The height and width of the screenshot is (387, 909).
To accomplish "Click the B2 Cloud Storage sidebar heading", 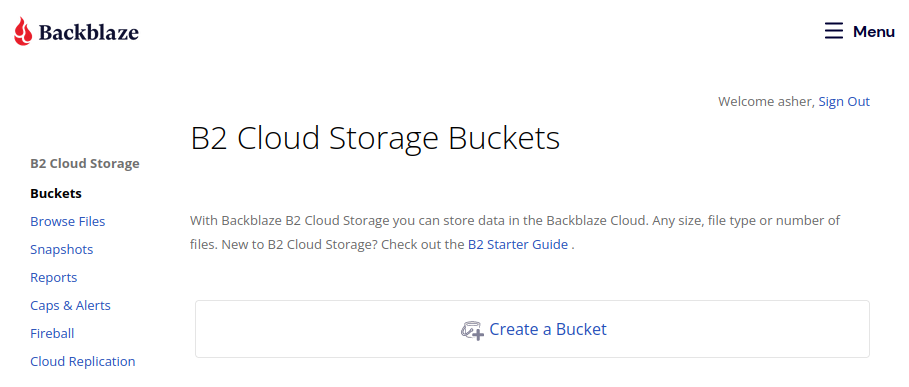I will (85, 163).
